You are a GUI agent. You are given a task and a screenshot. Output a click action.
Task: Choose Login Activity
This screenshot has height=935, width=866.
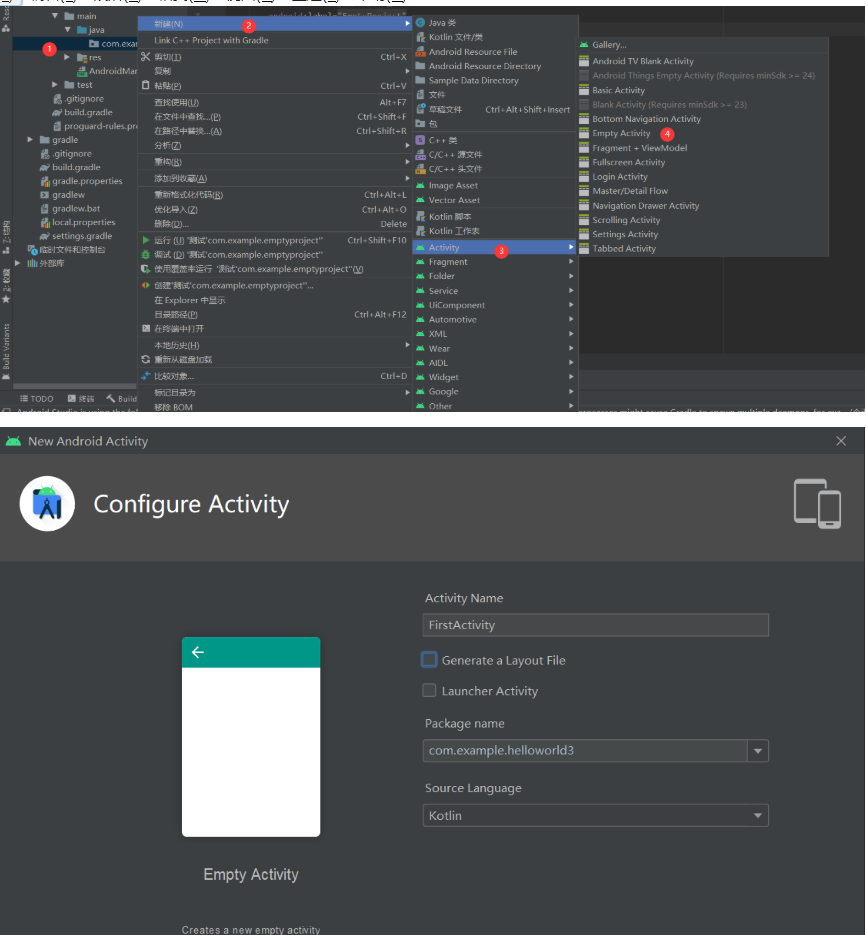click(x=620, y=177)
